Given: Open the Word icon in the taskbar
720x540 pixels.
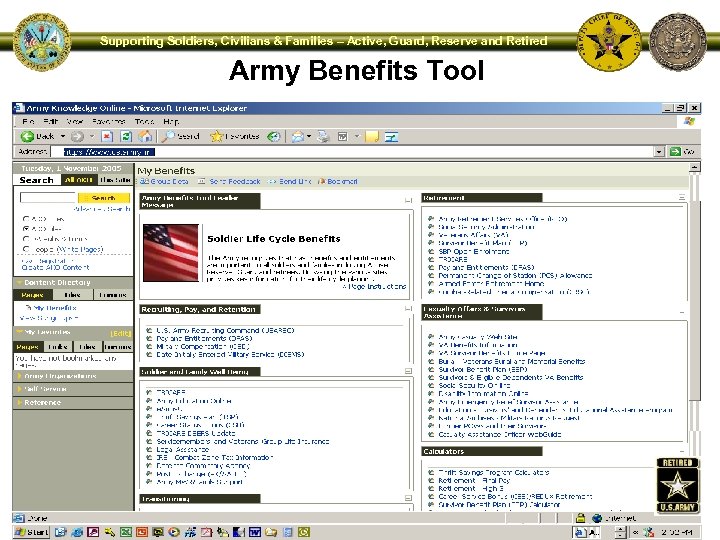Looking at the screenshot, I should [x=255, y=532].
